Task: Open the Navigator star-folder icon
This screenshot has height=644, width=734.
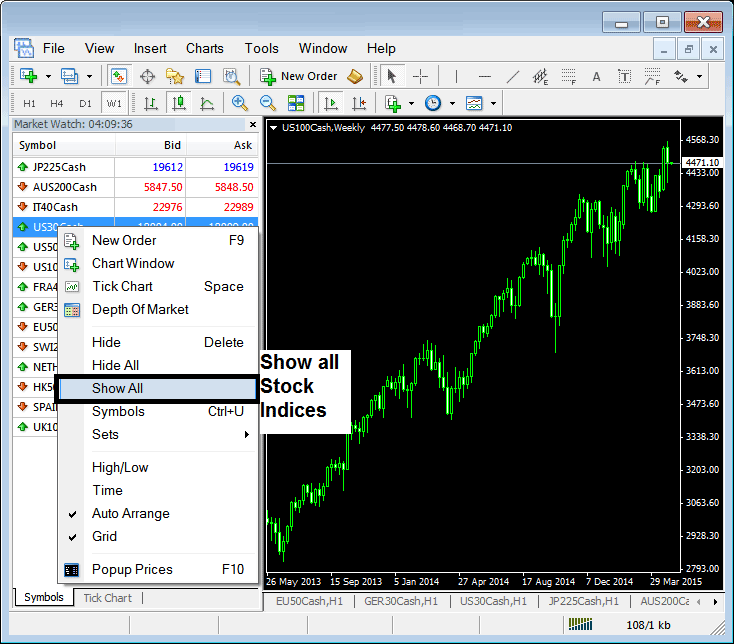Action: tap(175, 76)
